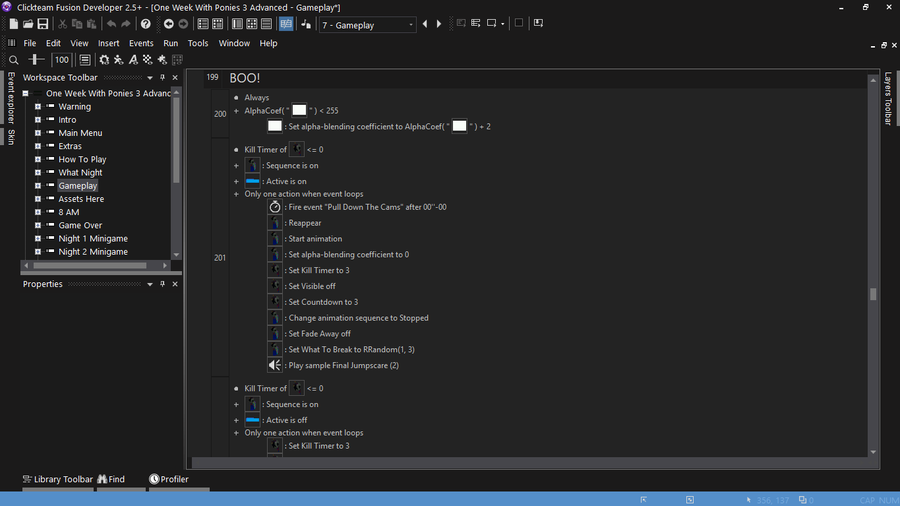Click the Build export icon at toolbar end
This screenshot has height=506, width=900.
[x=538, y=23]
